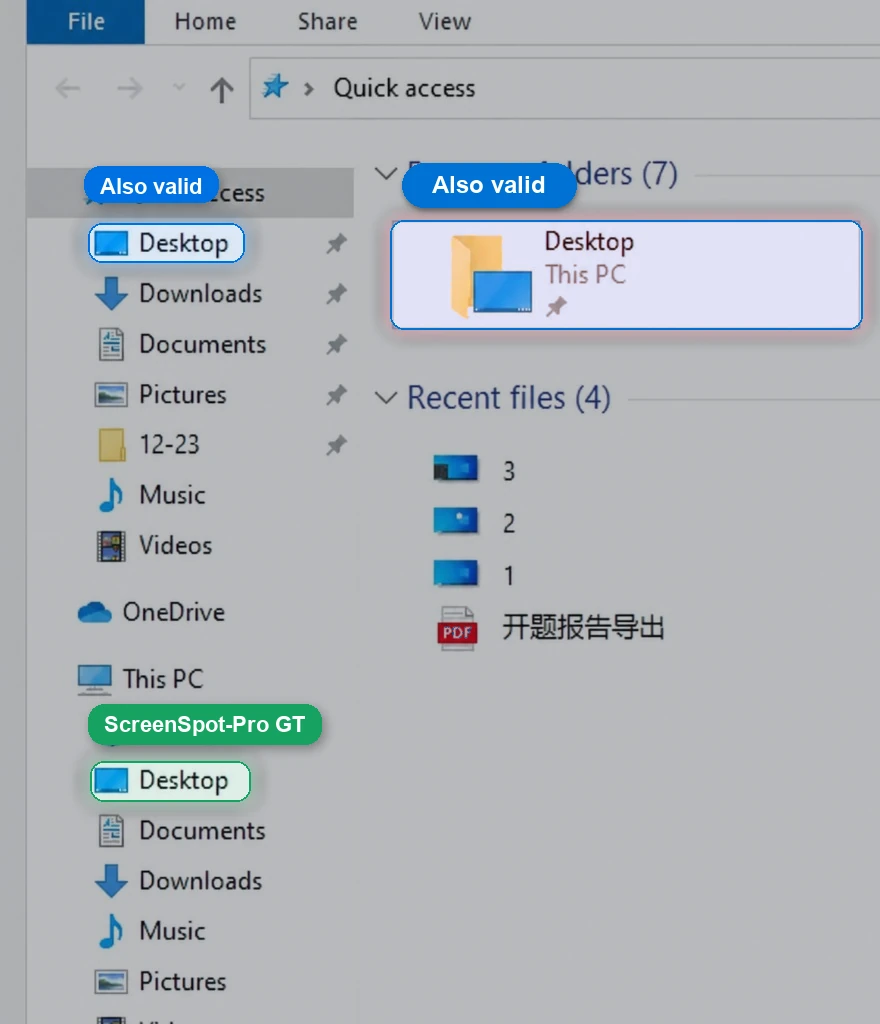Click the Pictures icon under This PC
The height and width of the screenshot is (1024, 880).
coord(111,982)
